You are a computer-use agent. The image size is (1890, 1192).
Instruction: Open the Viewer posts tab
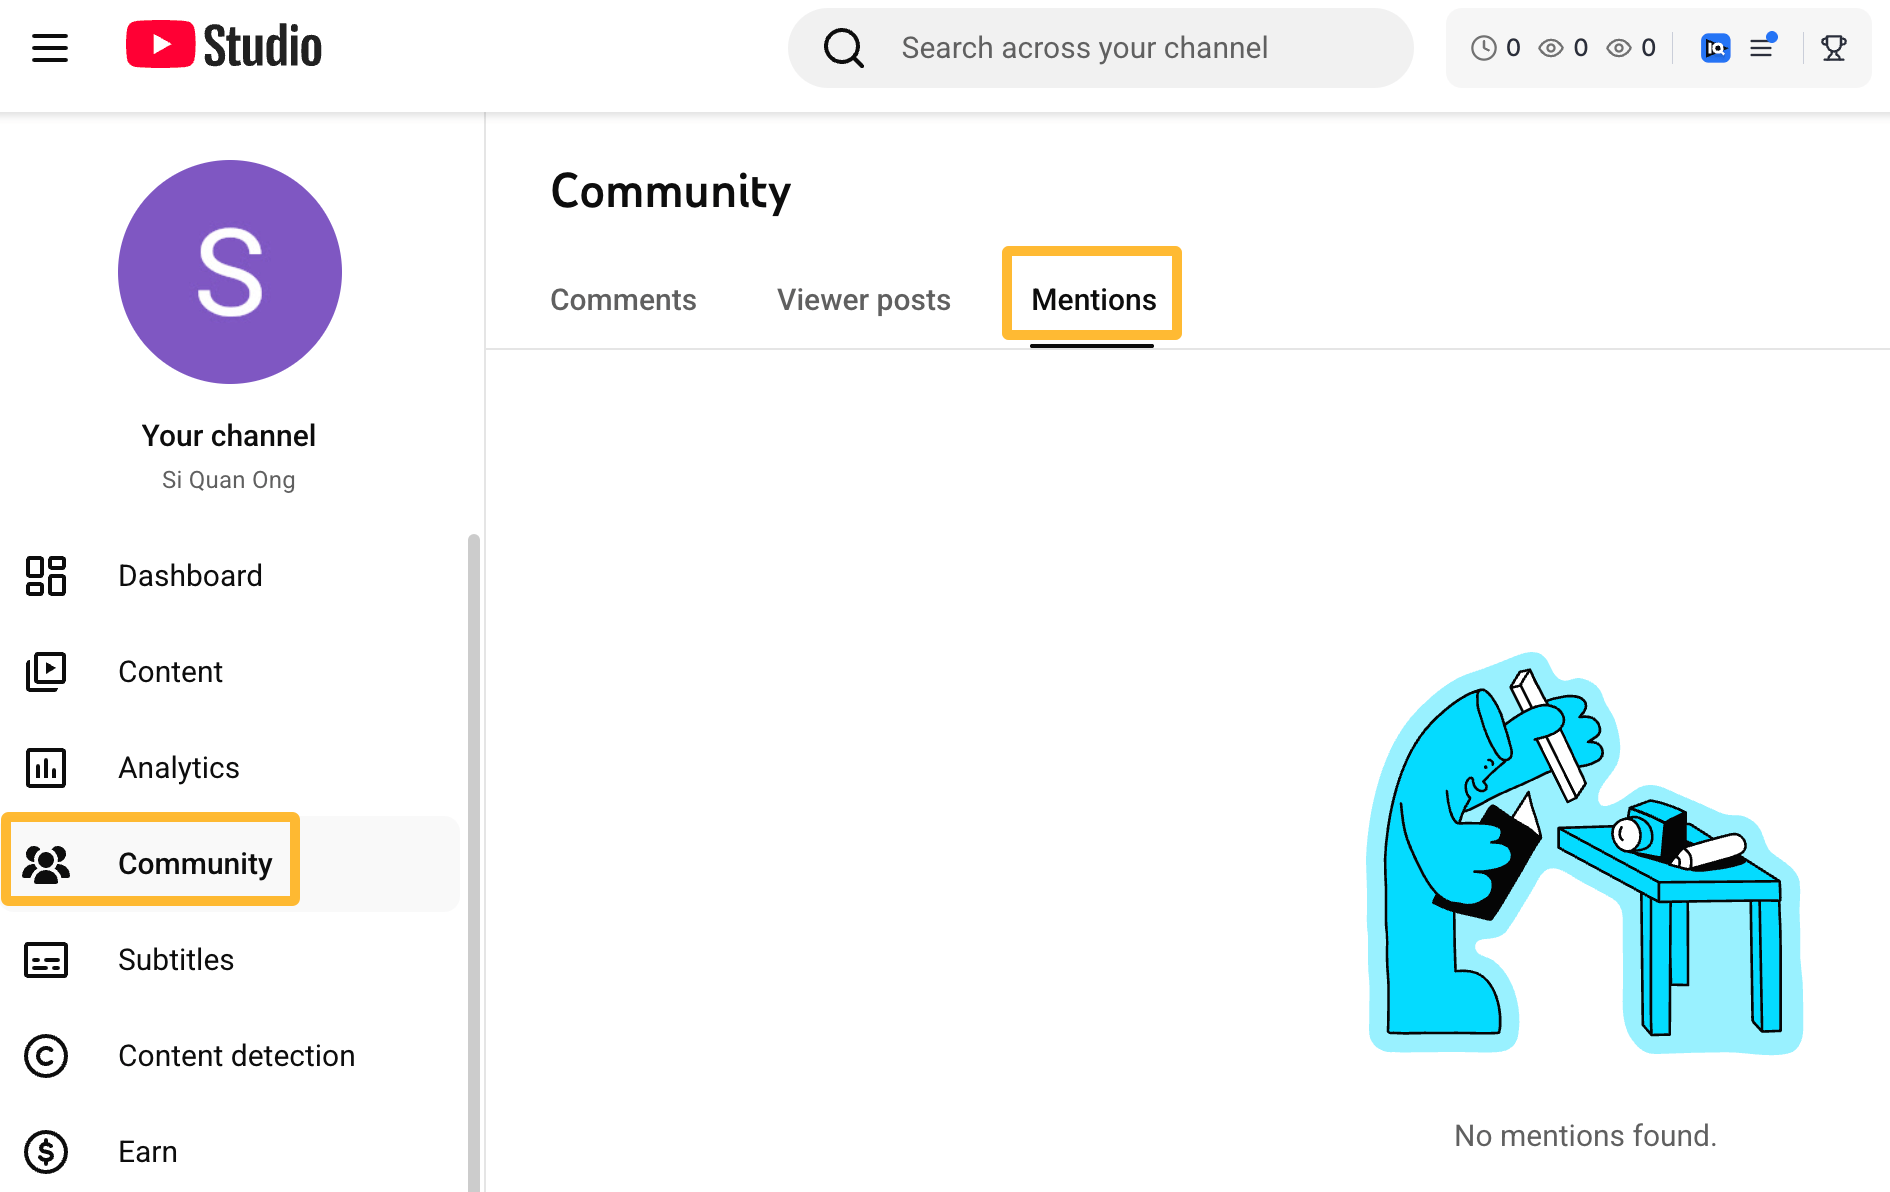(863, 299)
